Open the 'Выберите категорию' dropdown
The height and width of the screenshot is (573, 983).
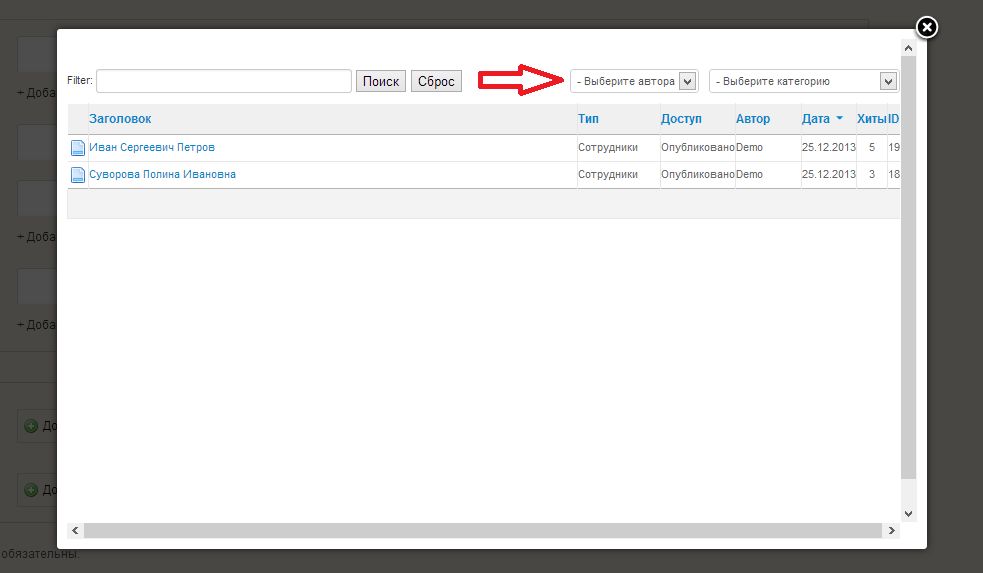tap(802, 81)
